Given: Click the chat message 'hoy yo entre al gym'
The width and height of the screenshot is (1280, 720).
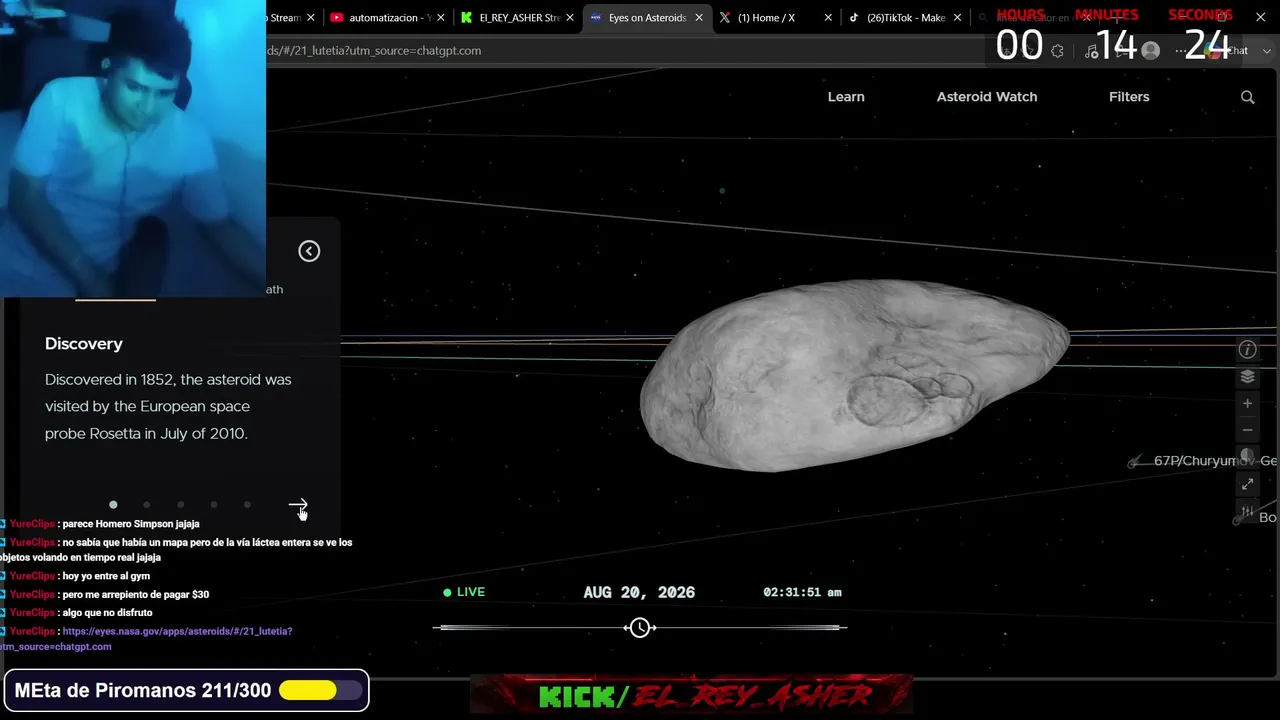Looking at the screenshot, I should (106, 576).
